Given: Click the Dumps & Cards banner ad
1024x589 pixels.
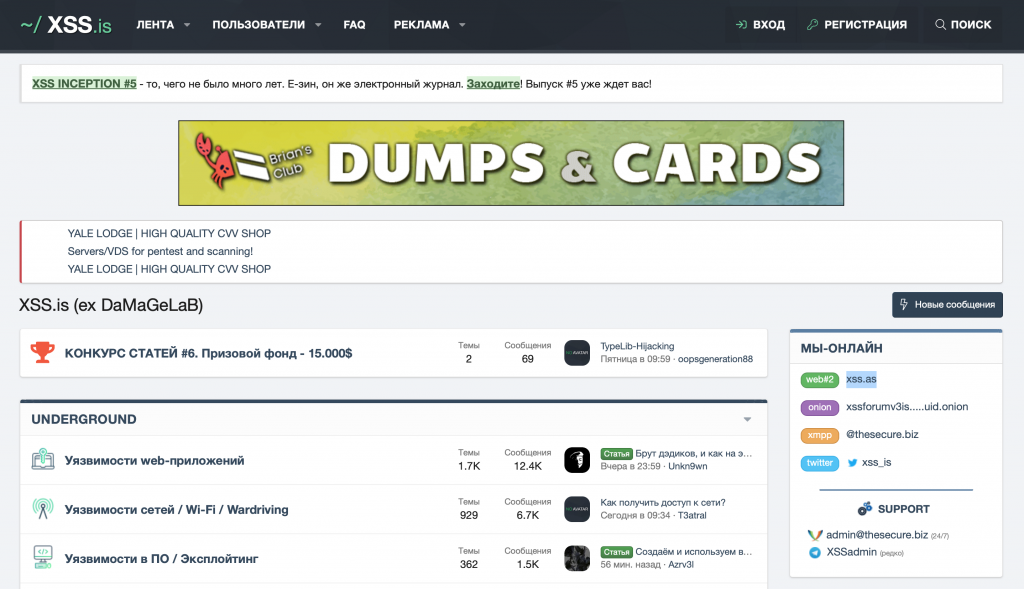Looking at the screenshot, I should point(511,163).
